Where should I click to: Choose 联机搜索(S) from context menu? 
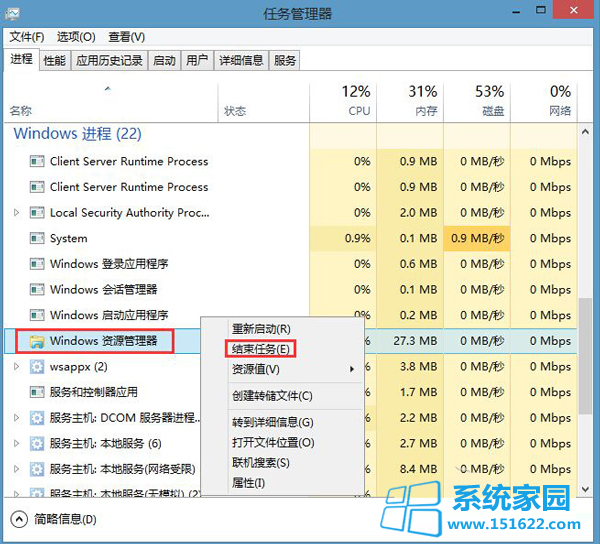coord(261,463)
